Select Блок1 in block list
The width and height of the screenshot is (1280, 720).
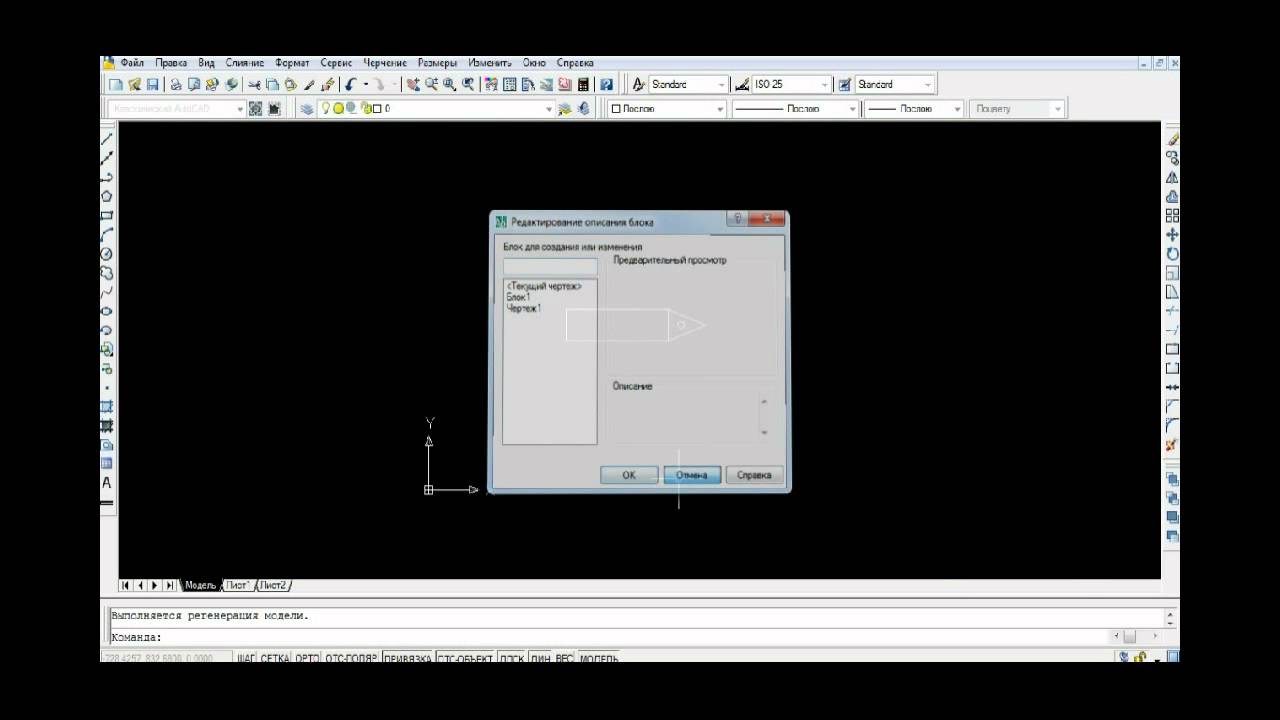[518, 297]
